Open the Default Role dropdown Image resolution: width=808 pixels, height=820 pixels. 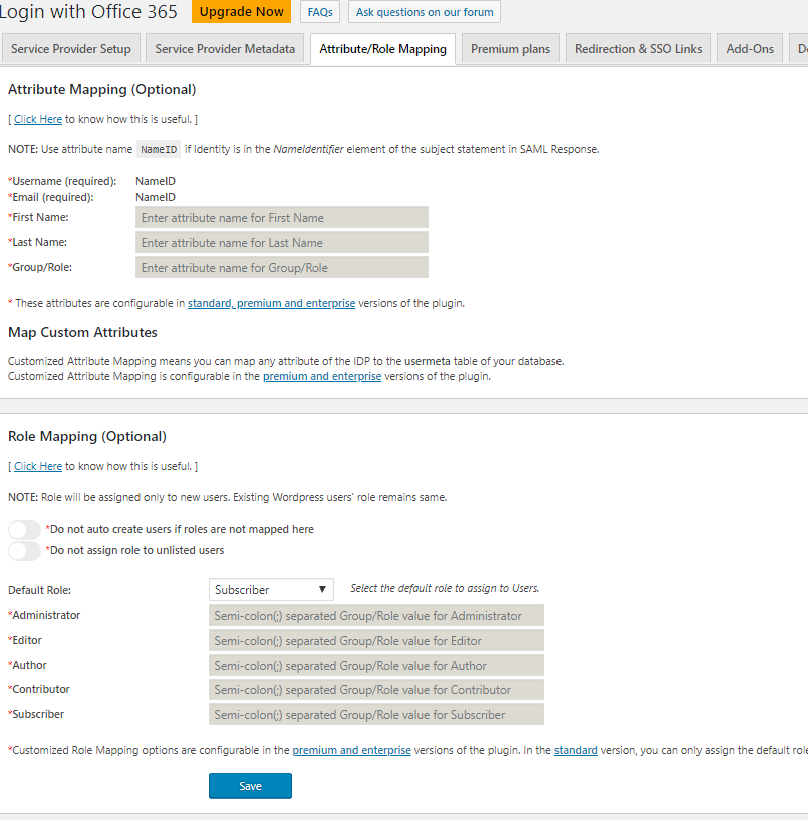[270, 589]
